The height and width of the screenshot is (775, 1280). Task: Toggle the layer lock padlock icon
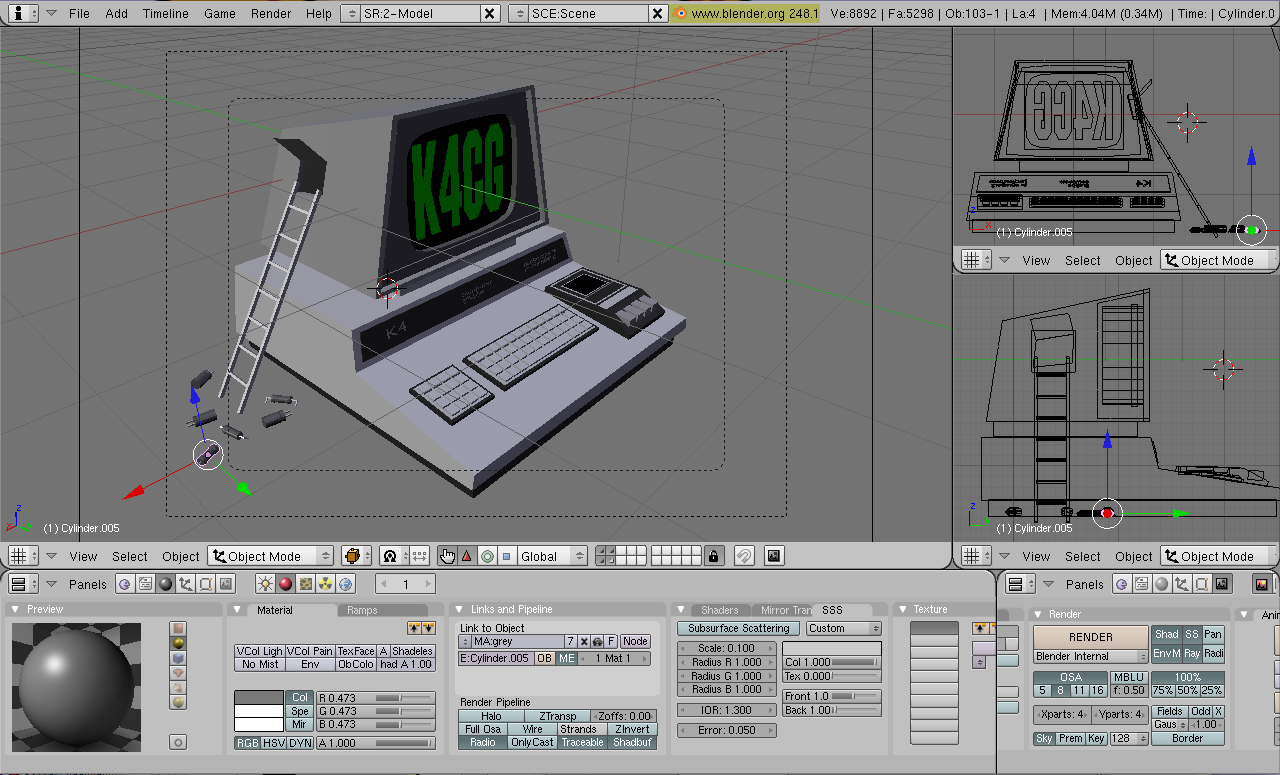pyautogui.click(x=713, y=556)
